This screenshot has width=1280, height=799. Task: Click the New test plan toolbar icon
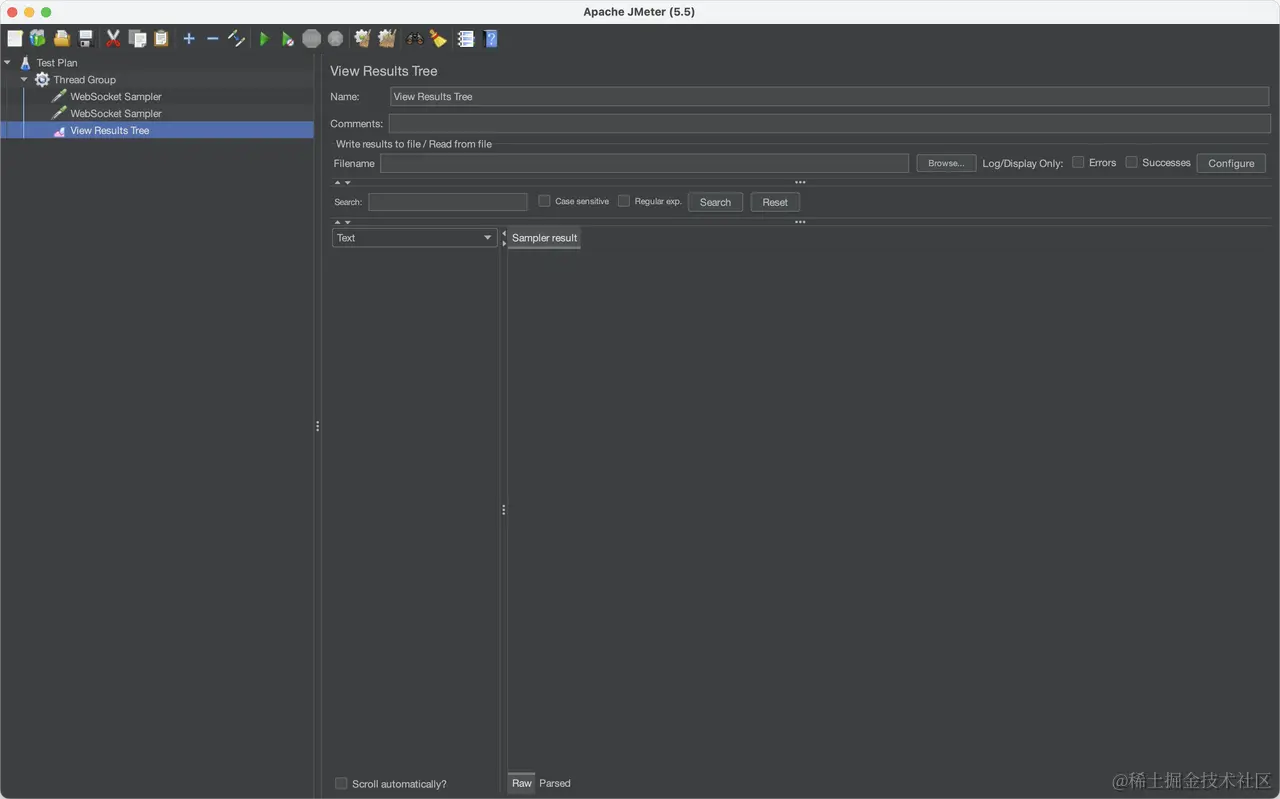click(x=15, y=39)
